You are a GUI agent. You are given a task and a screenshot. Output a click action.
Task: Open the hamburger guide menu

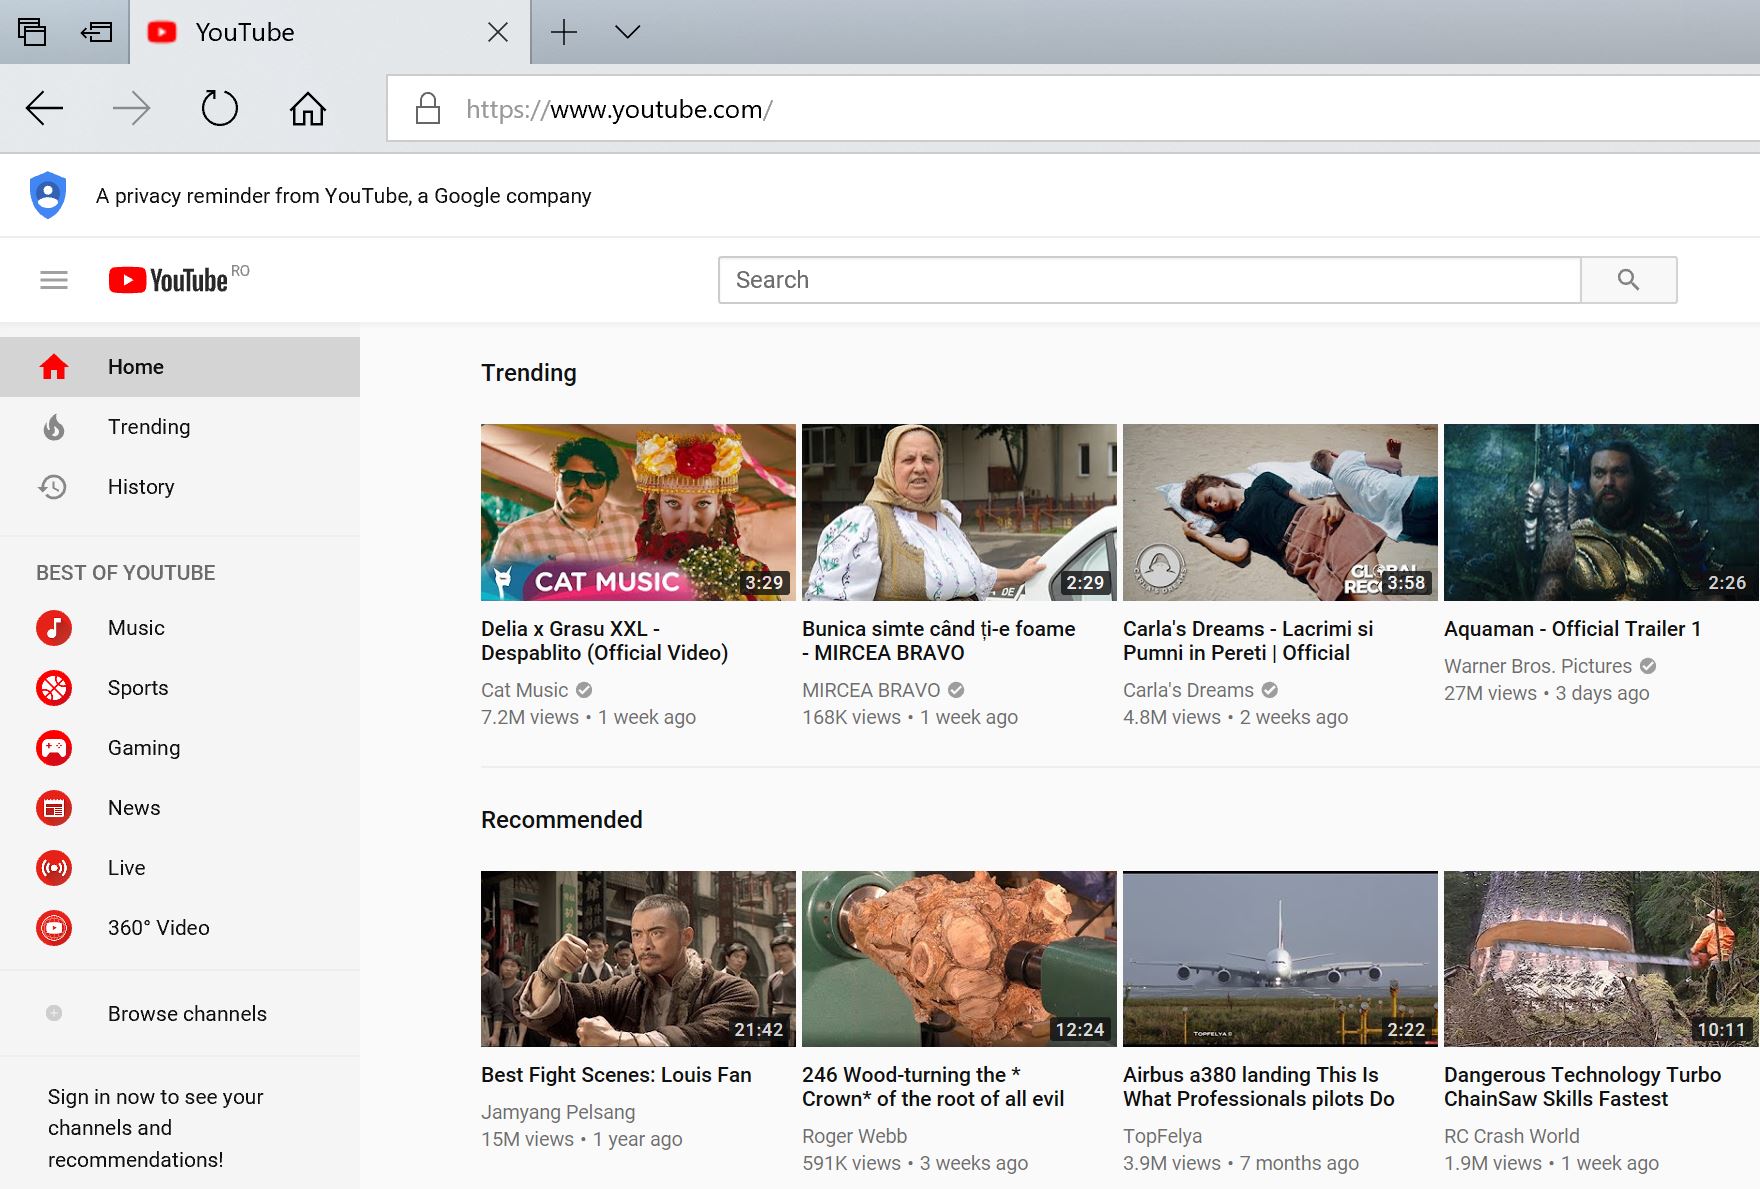click(x=54, y=280)
